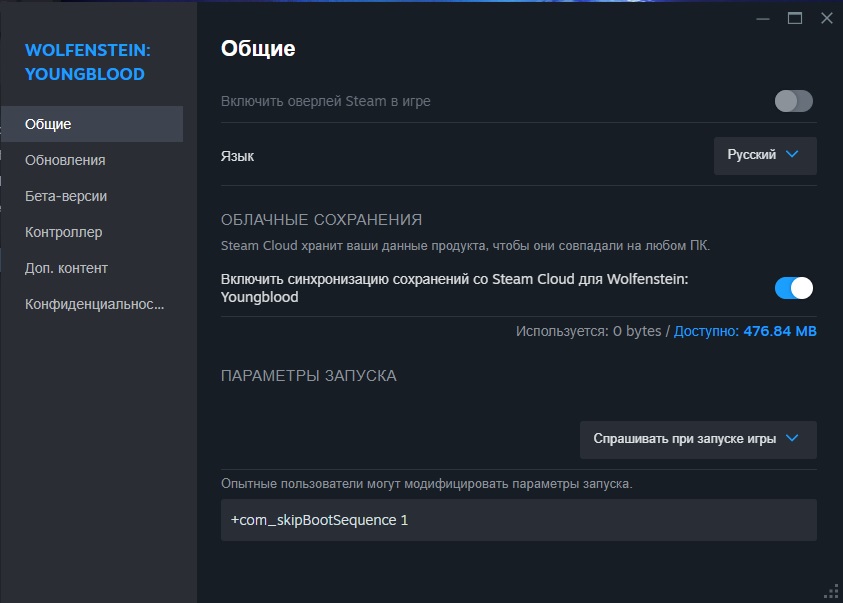Click the Steam Cloud sync label for Wolfenstein: Youngblood
The height and width of the screenshot is (603, 843).
(454, 288)
